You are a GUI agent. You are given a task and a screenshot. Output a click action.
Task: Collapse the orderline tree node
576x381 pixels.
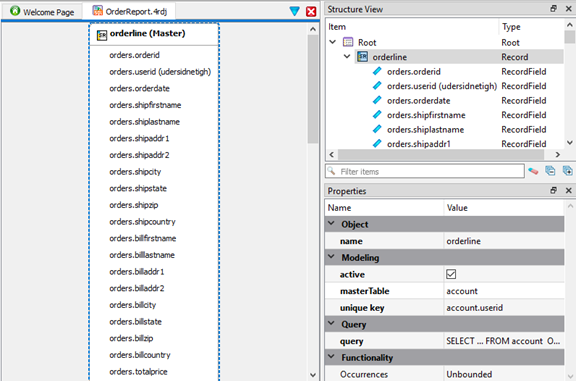point(347,57)
